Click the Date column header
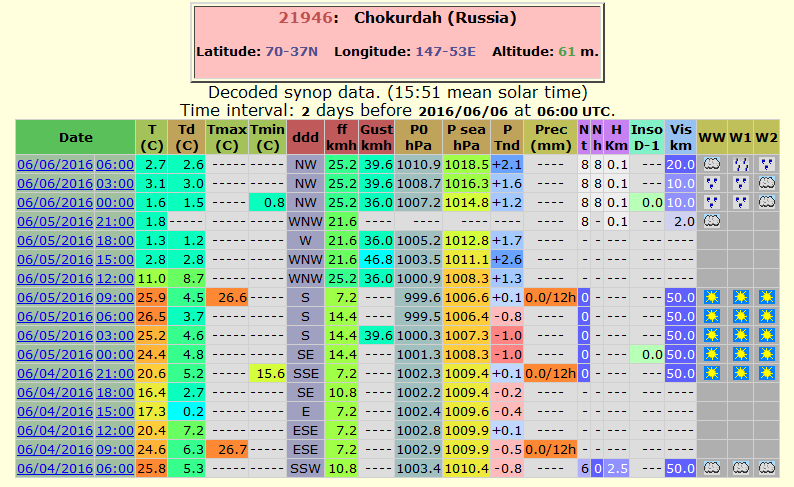Screen dimensions: 794x487 pos(75,137)
